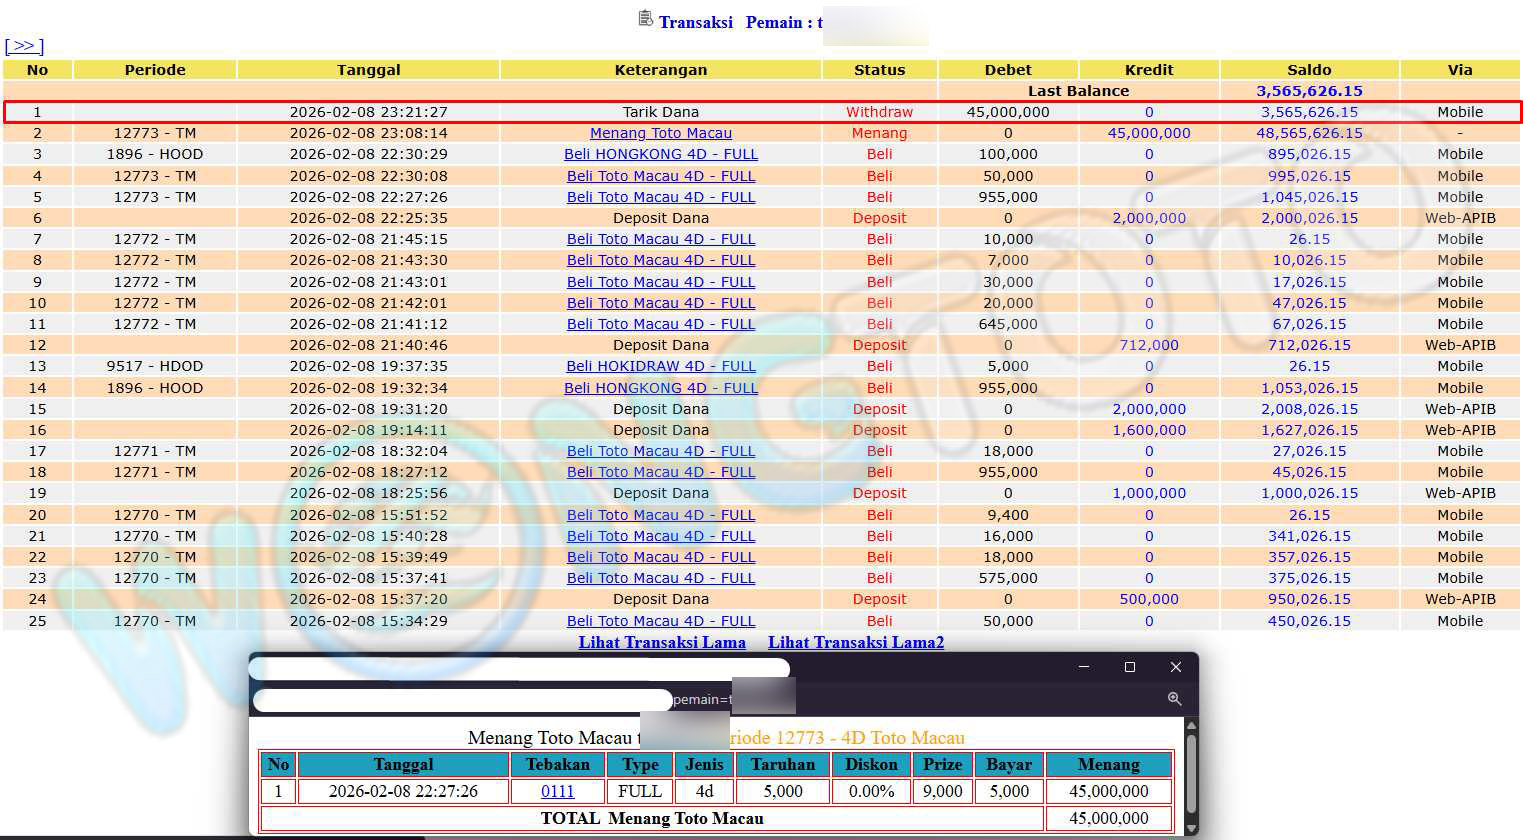Click the [>>] next page link
This screenshot has height=840, width=1523.
pos(24,46)
